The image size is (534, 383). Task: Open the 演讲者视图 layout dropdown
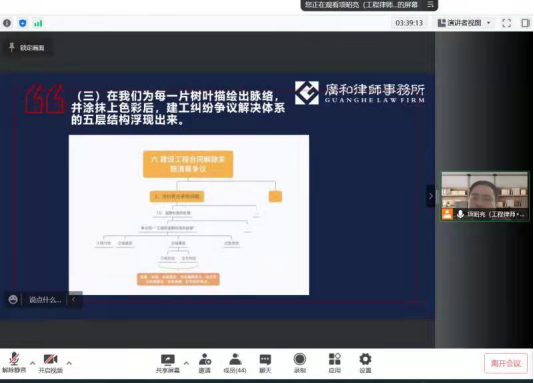(x=464, y=23)
